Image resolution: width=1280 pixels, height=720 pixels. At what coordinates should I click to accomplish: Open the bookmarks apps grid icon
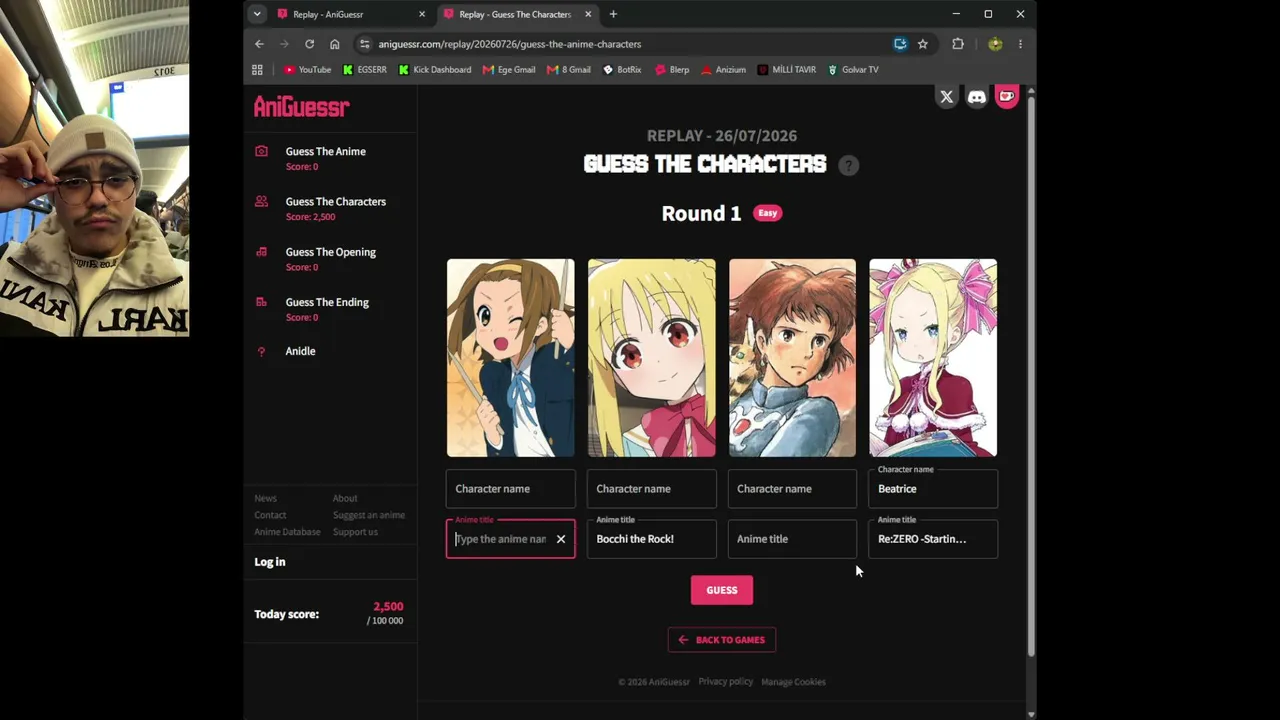pyautogui.click(x=257, y=70)
